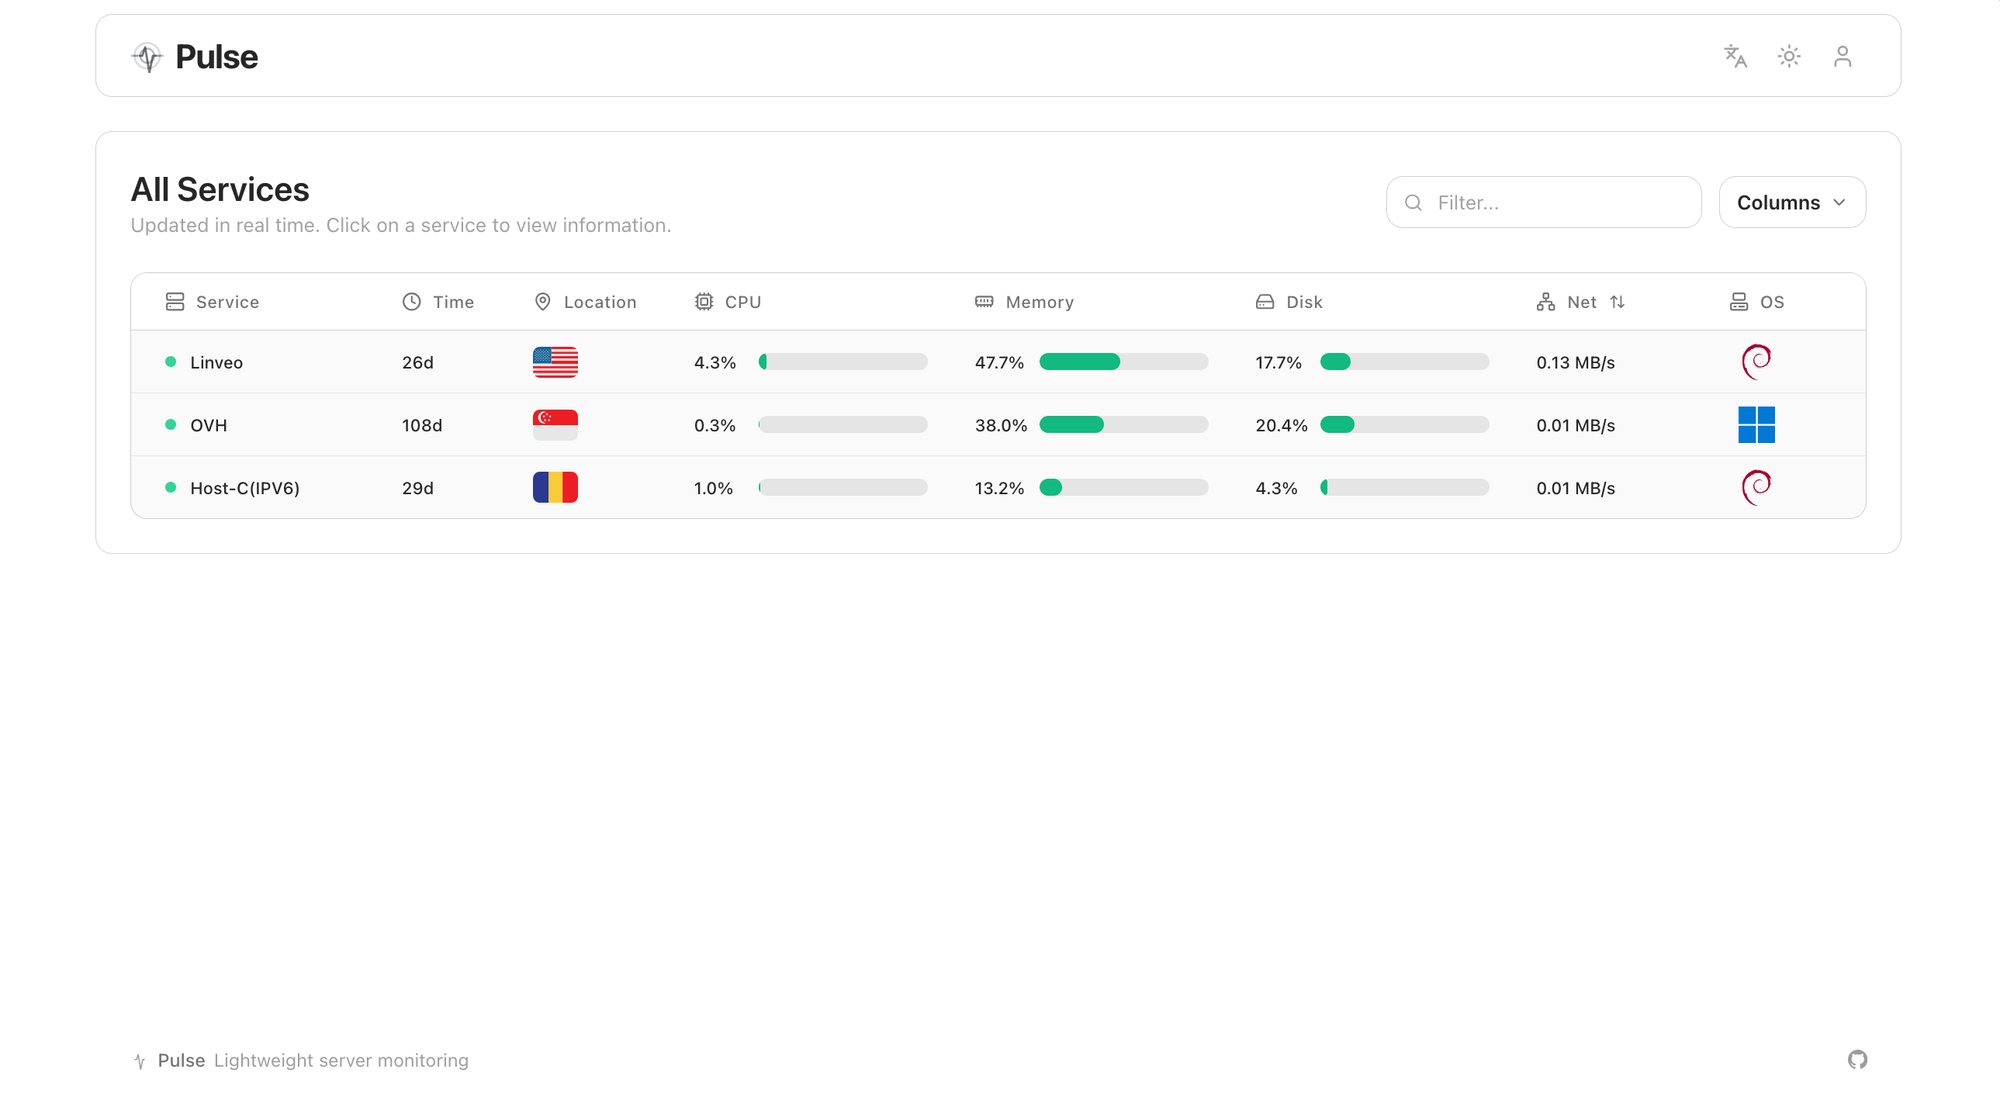Viewport: 2000px width, 1097px height.
Task: Click the Pulse footer text link
Action: click(181, 1060)
